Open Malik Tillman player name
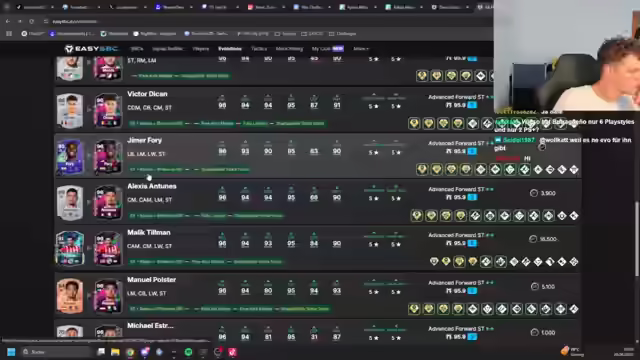Viewport: 640px width, 360px height. (x=149, y=232)
